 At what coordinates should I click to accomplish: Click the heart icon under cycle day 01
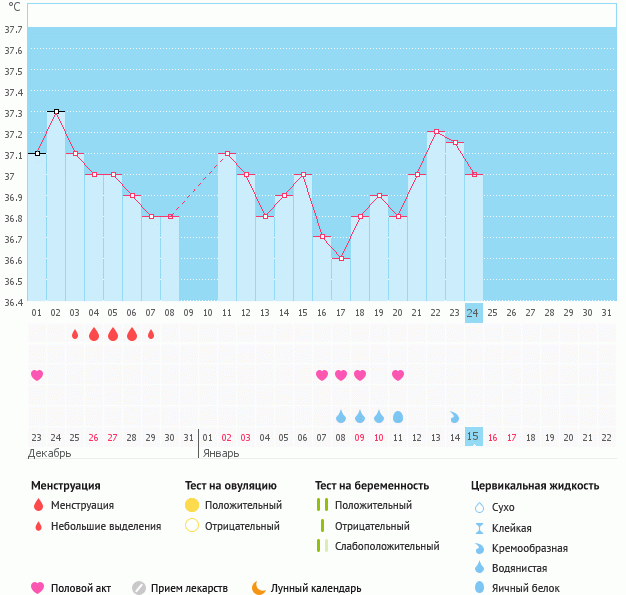37,375
